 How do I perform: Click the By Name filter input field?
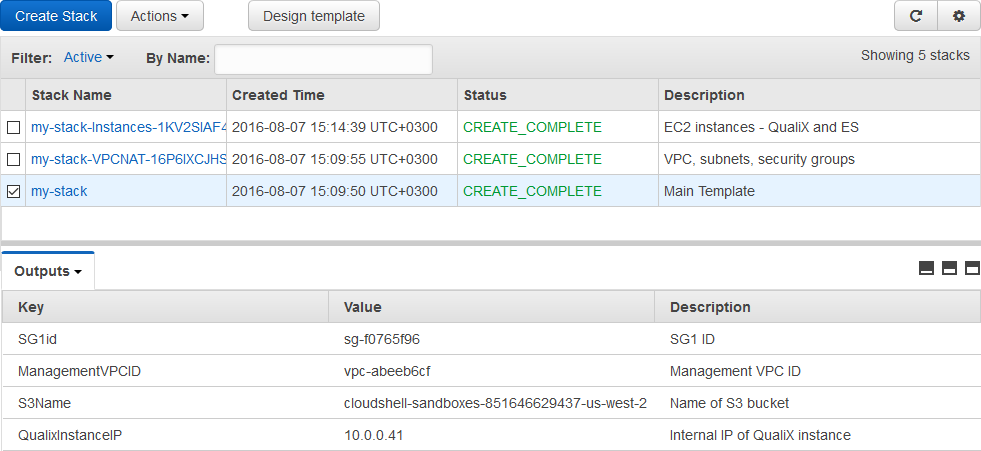tap(323, 59)
